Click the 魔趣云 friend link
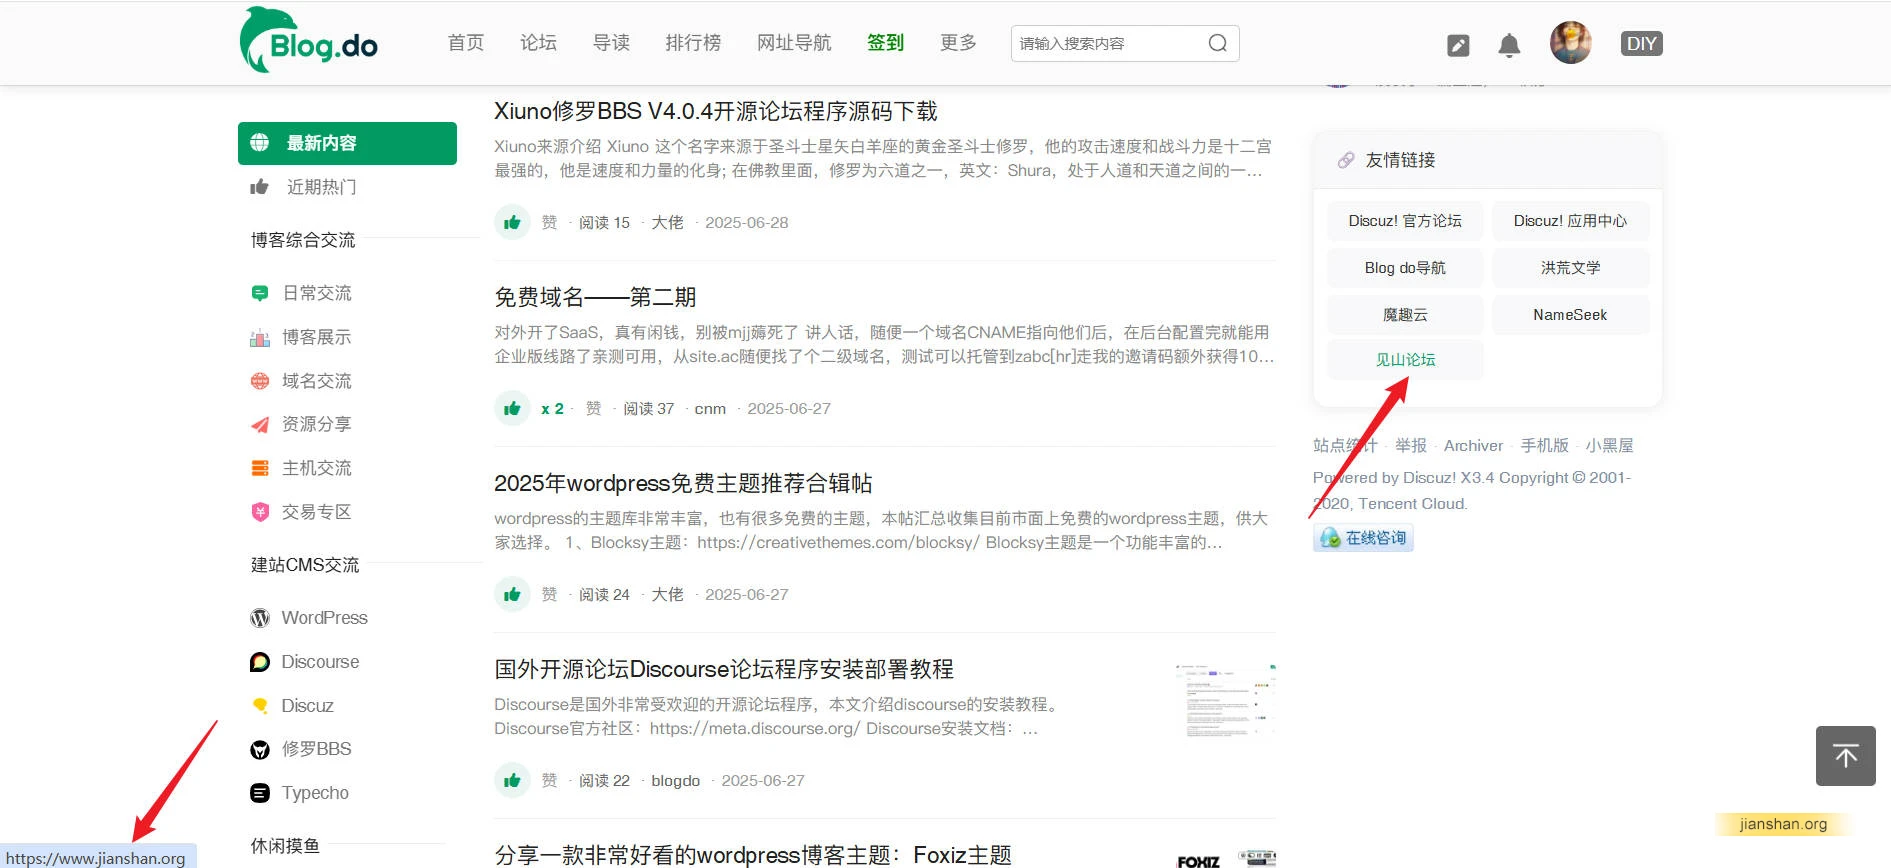Image resolution: width=1891 pixels, height=868 pixels. pos(1405,315)
